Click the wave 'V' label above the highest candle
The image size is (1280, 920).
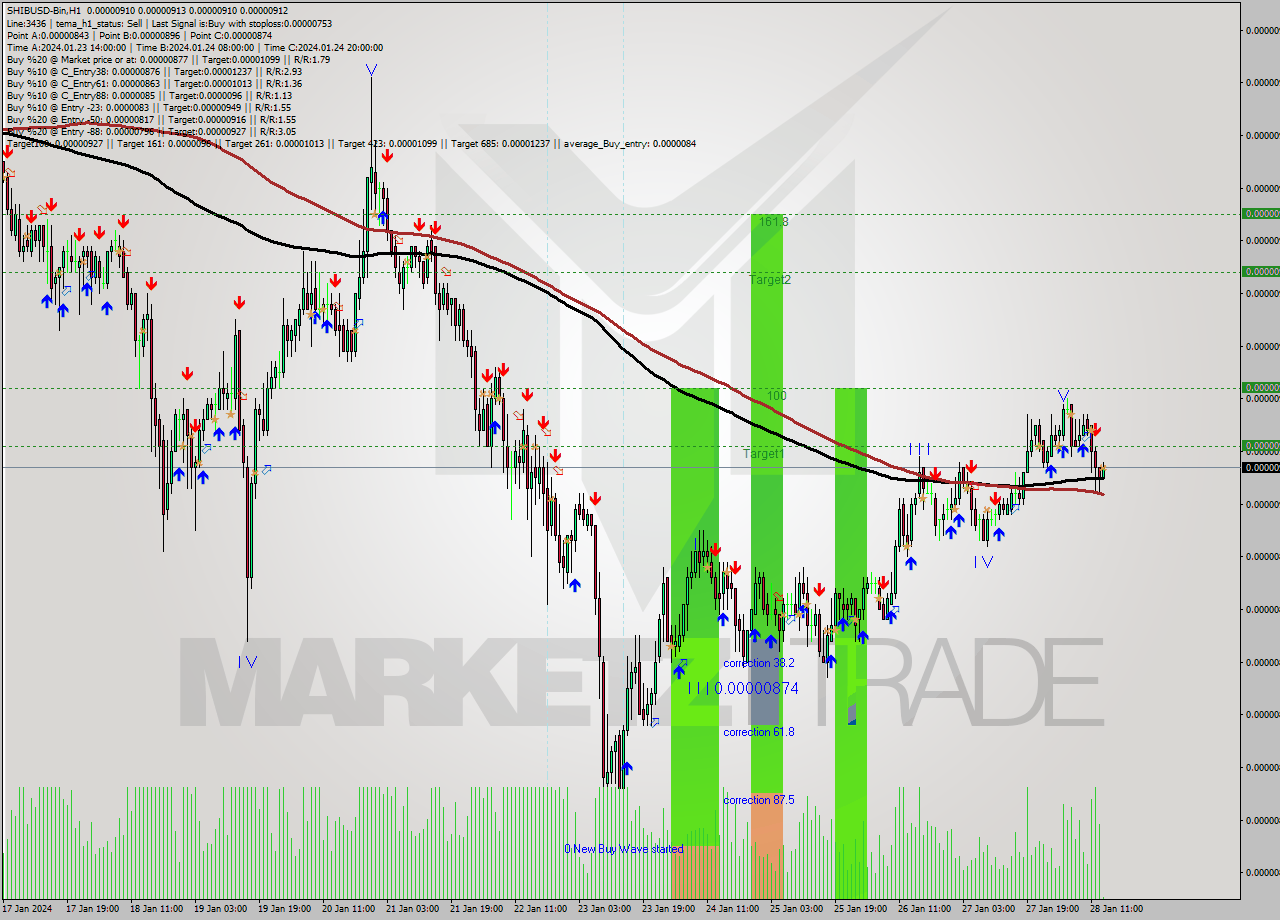tap(371, 70)
